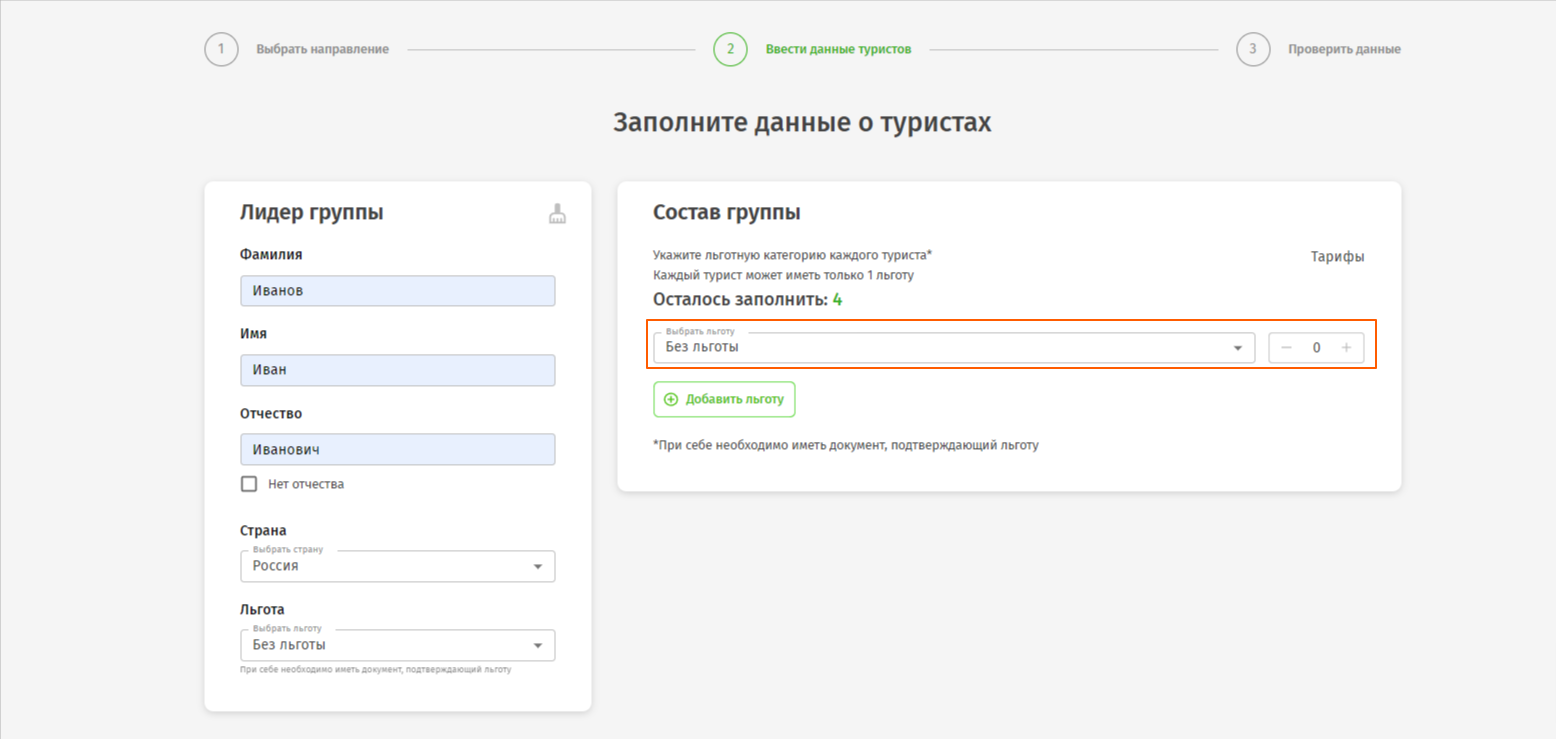The height and width of the screenshot is (739, 1556).
Task: Click the tourist count number field
Action: point(1316,347)
